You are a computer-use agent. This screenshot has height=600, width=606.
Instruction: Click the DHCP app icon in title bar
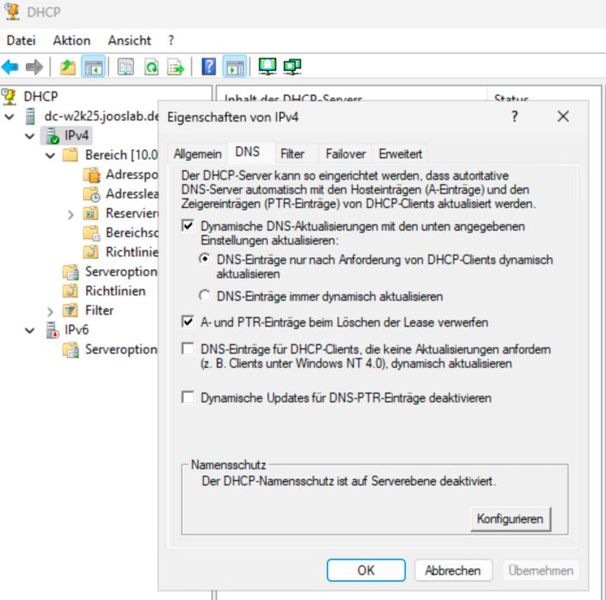(12, 11)
